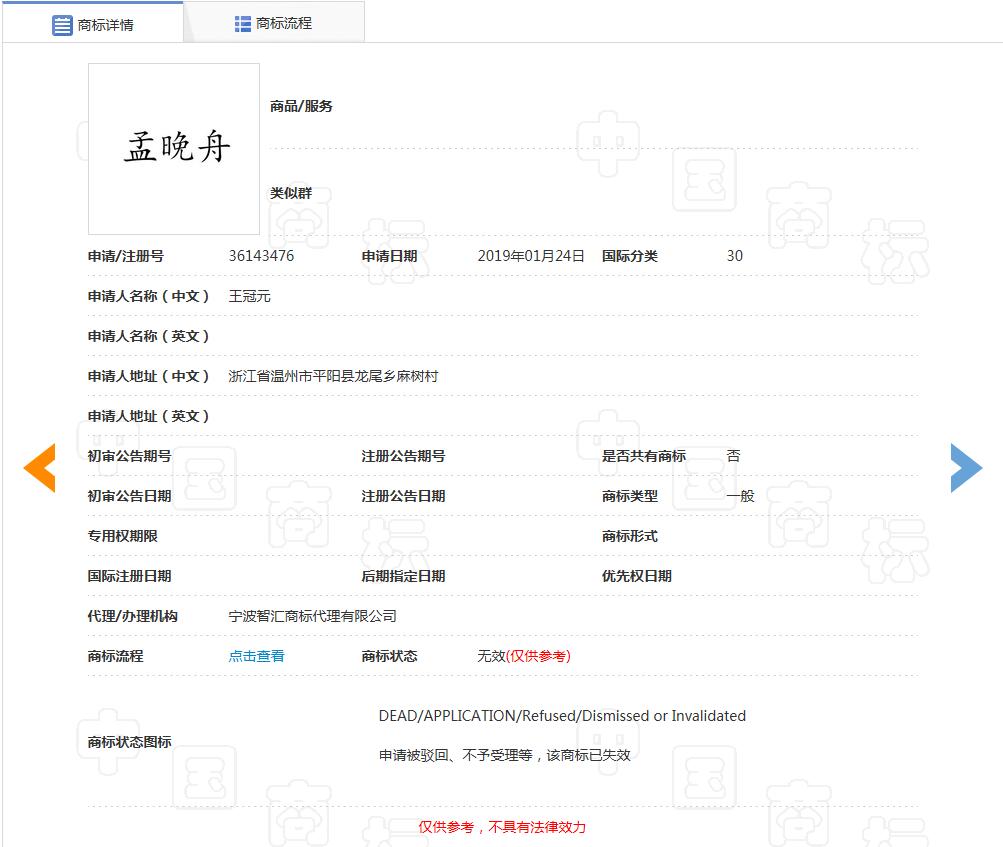Click the 商标详情 tab icon

[62, 25]
